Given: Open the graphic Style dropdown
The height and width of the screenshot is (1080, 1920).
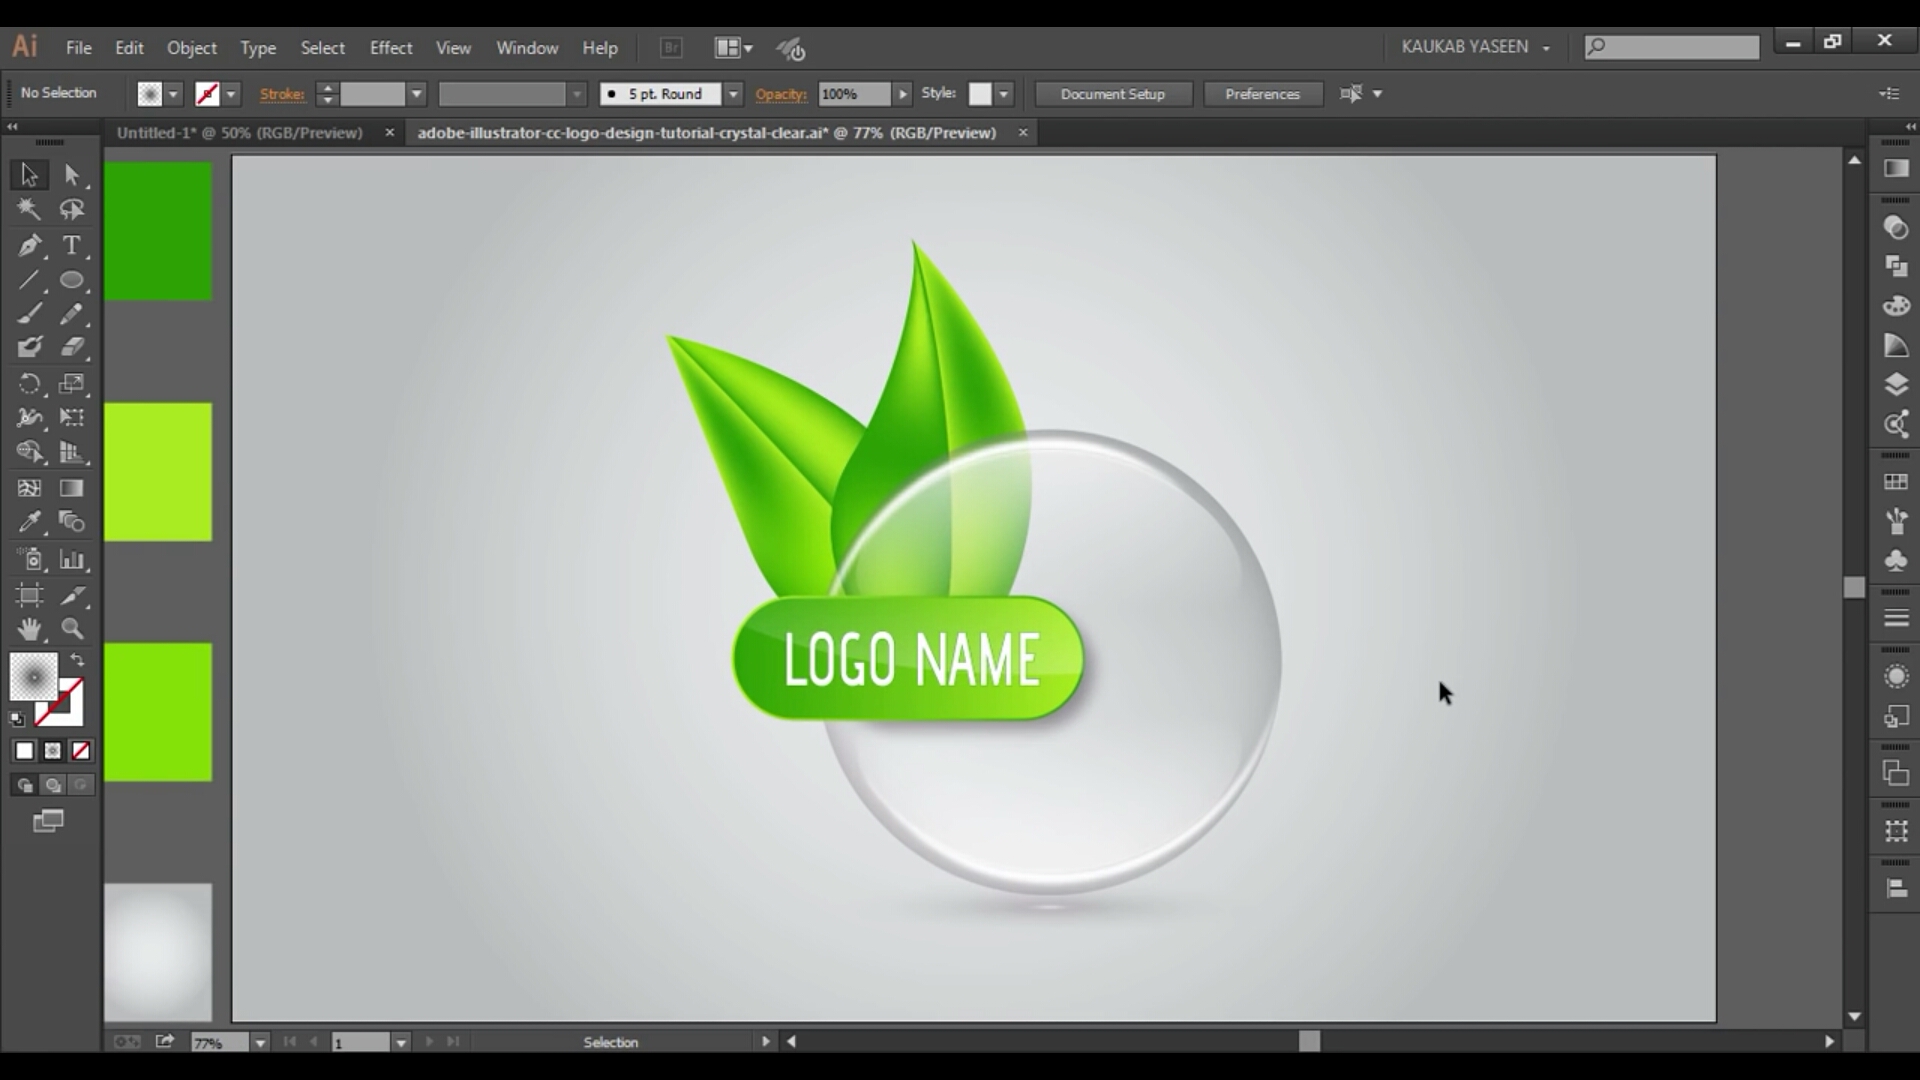Looking at the screenshot, I should [1003, 94].
